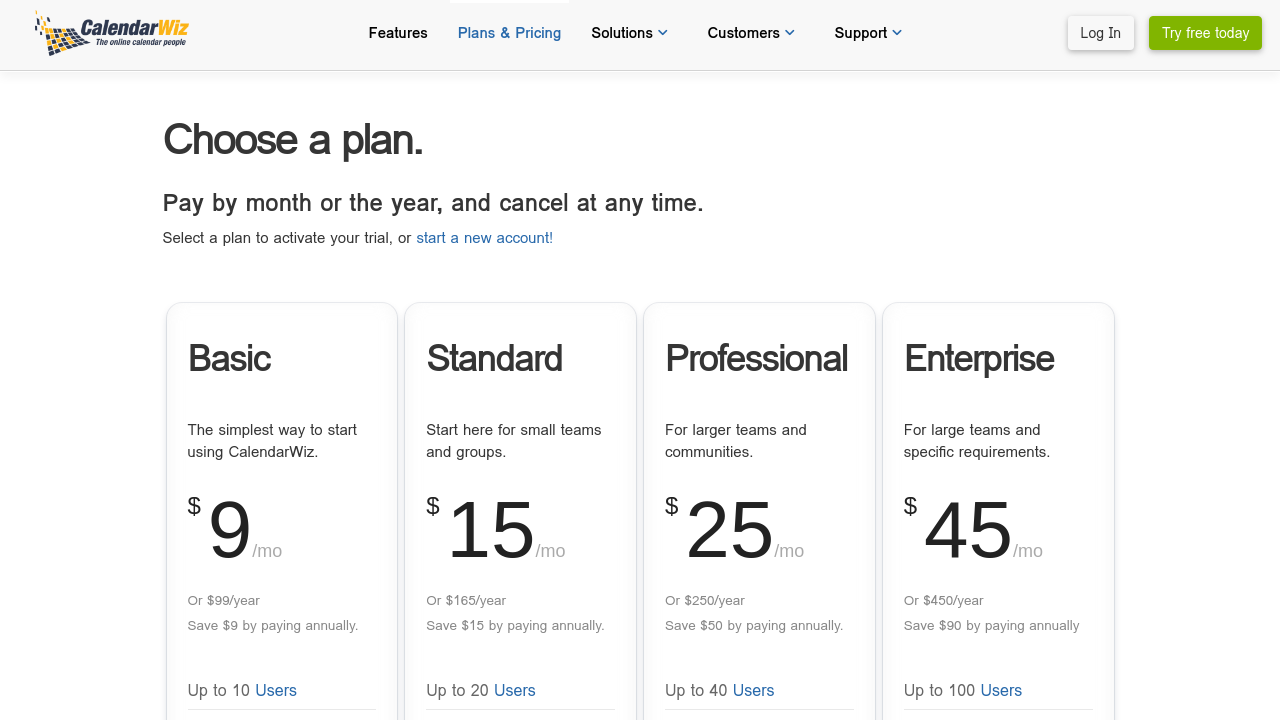Viewport: 1280px width, 720px height.
Task: Click the CalendarWiz logo
Action: coord(112,33)
